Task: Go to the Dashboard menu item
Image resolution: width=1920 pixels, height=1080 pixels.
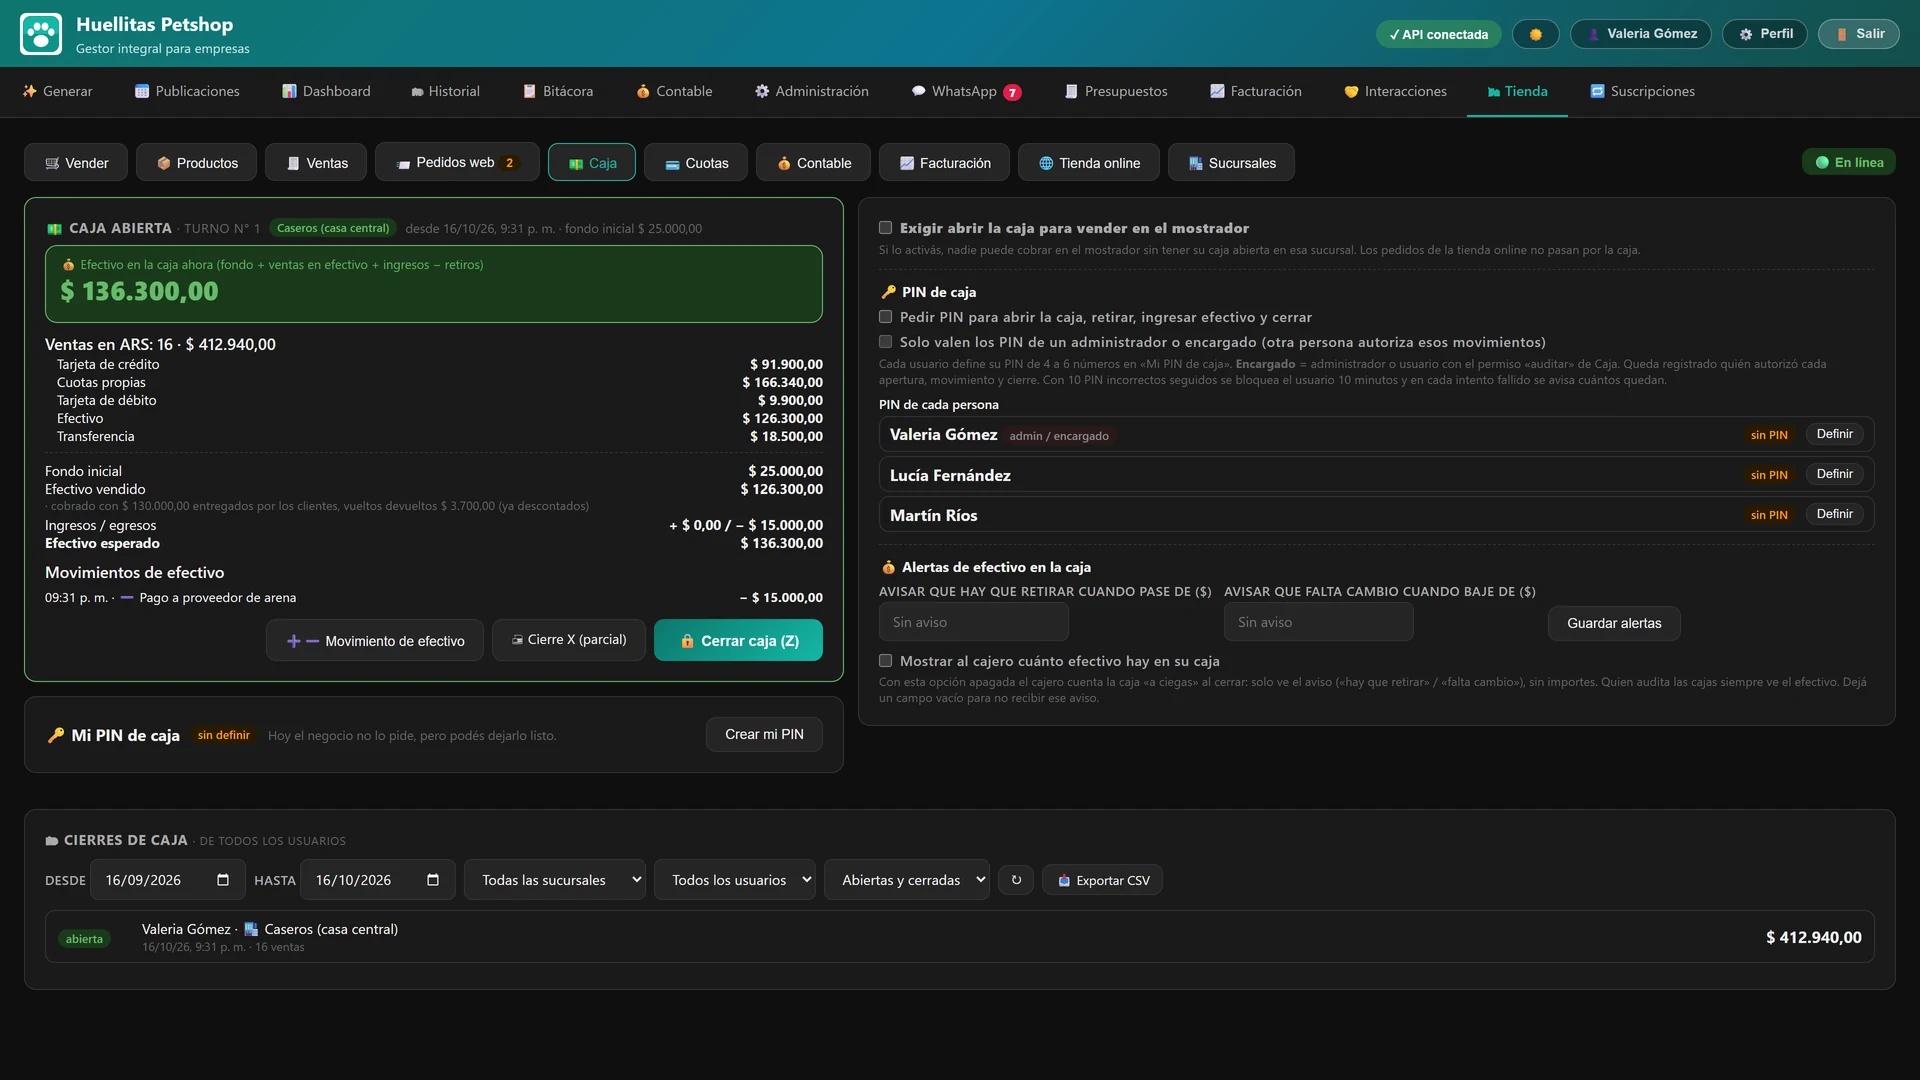Action: coord(326,91)
